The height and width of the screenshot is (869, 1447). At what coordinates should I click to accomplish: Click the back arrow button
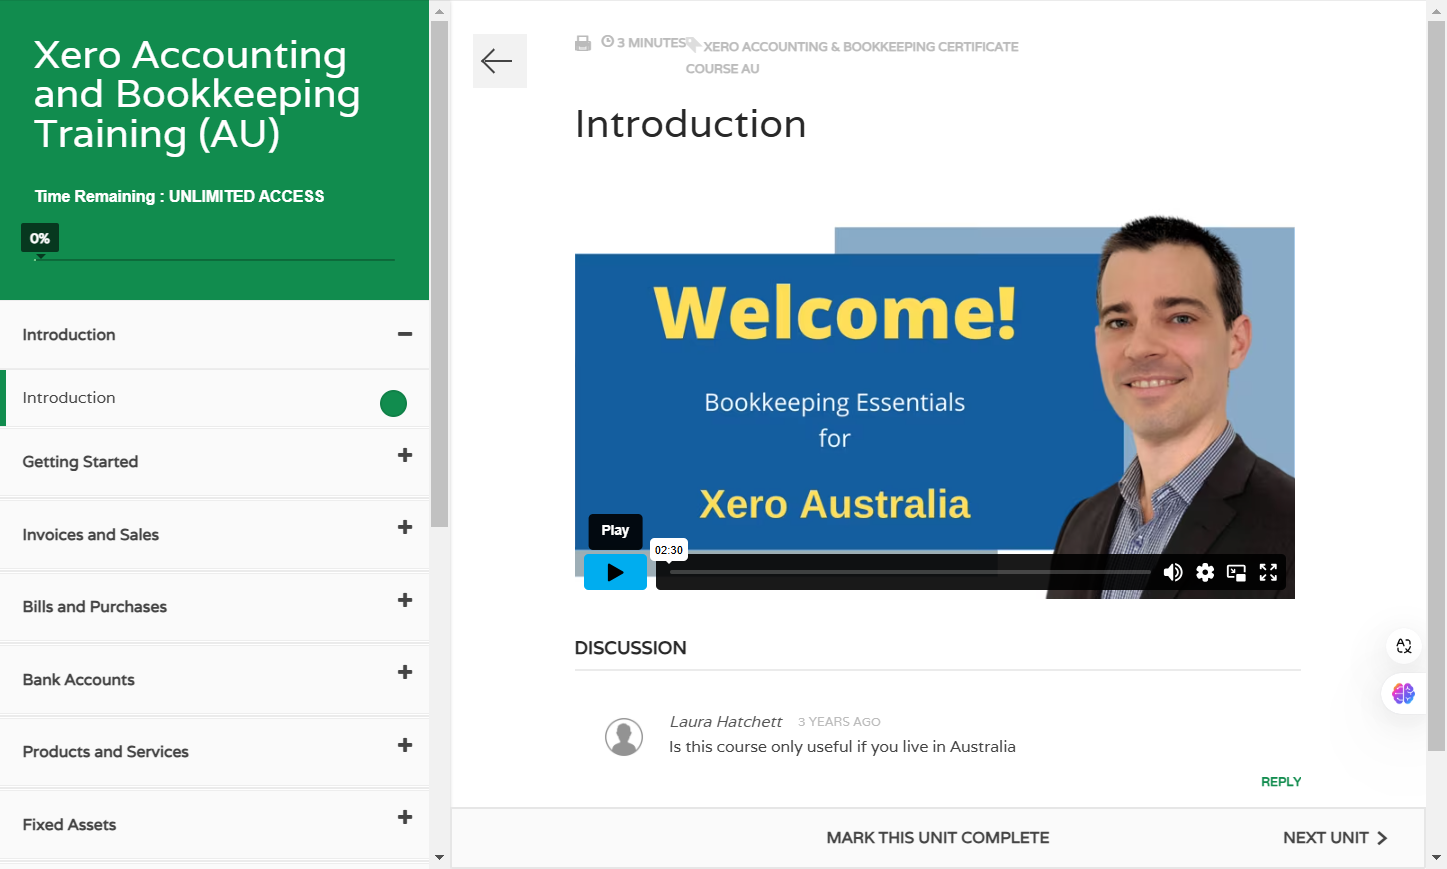(x=499, y=61)
